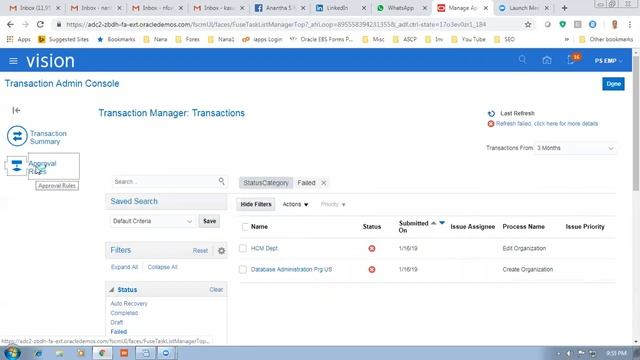Click the Last Refresh icon
640x360 pixels.
[x=491, y=113]
